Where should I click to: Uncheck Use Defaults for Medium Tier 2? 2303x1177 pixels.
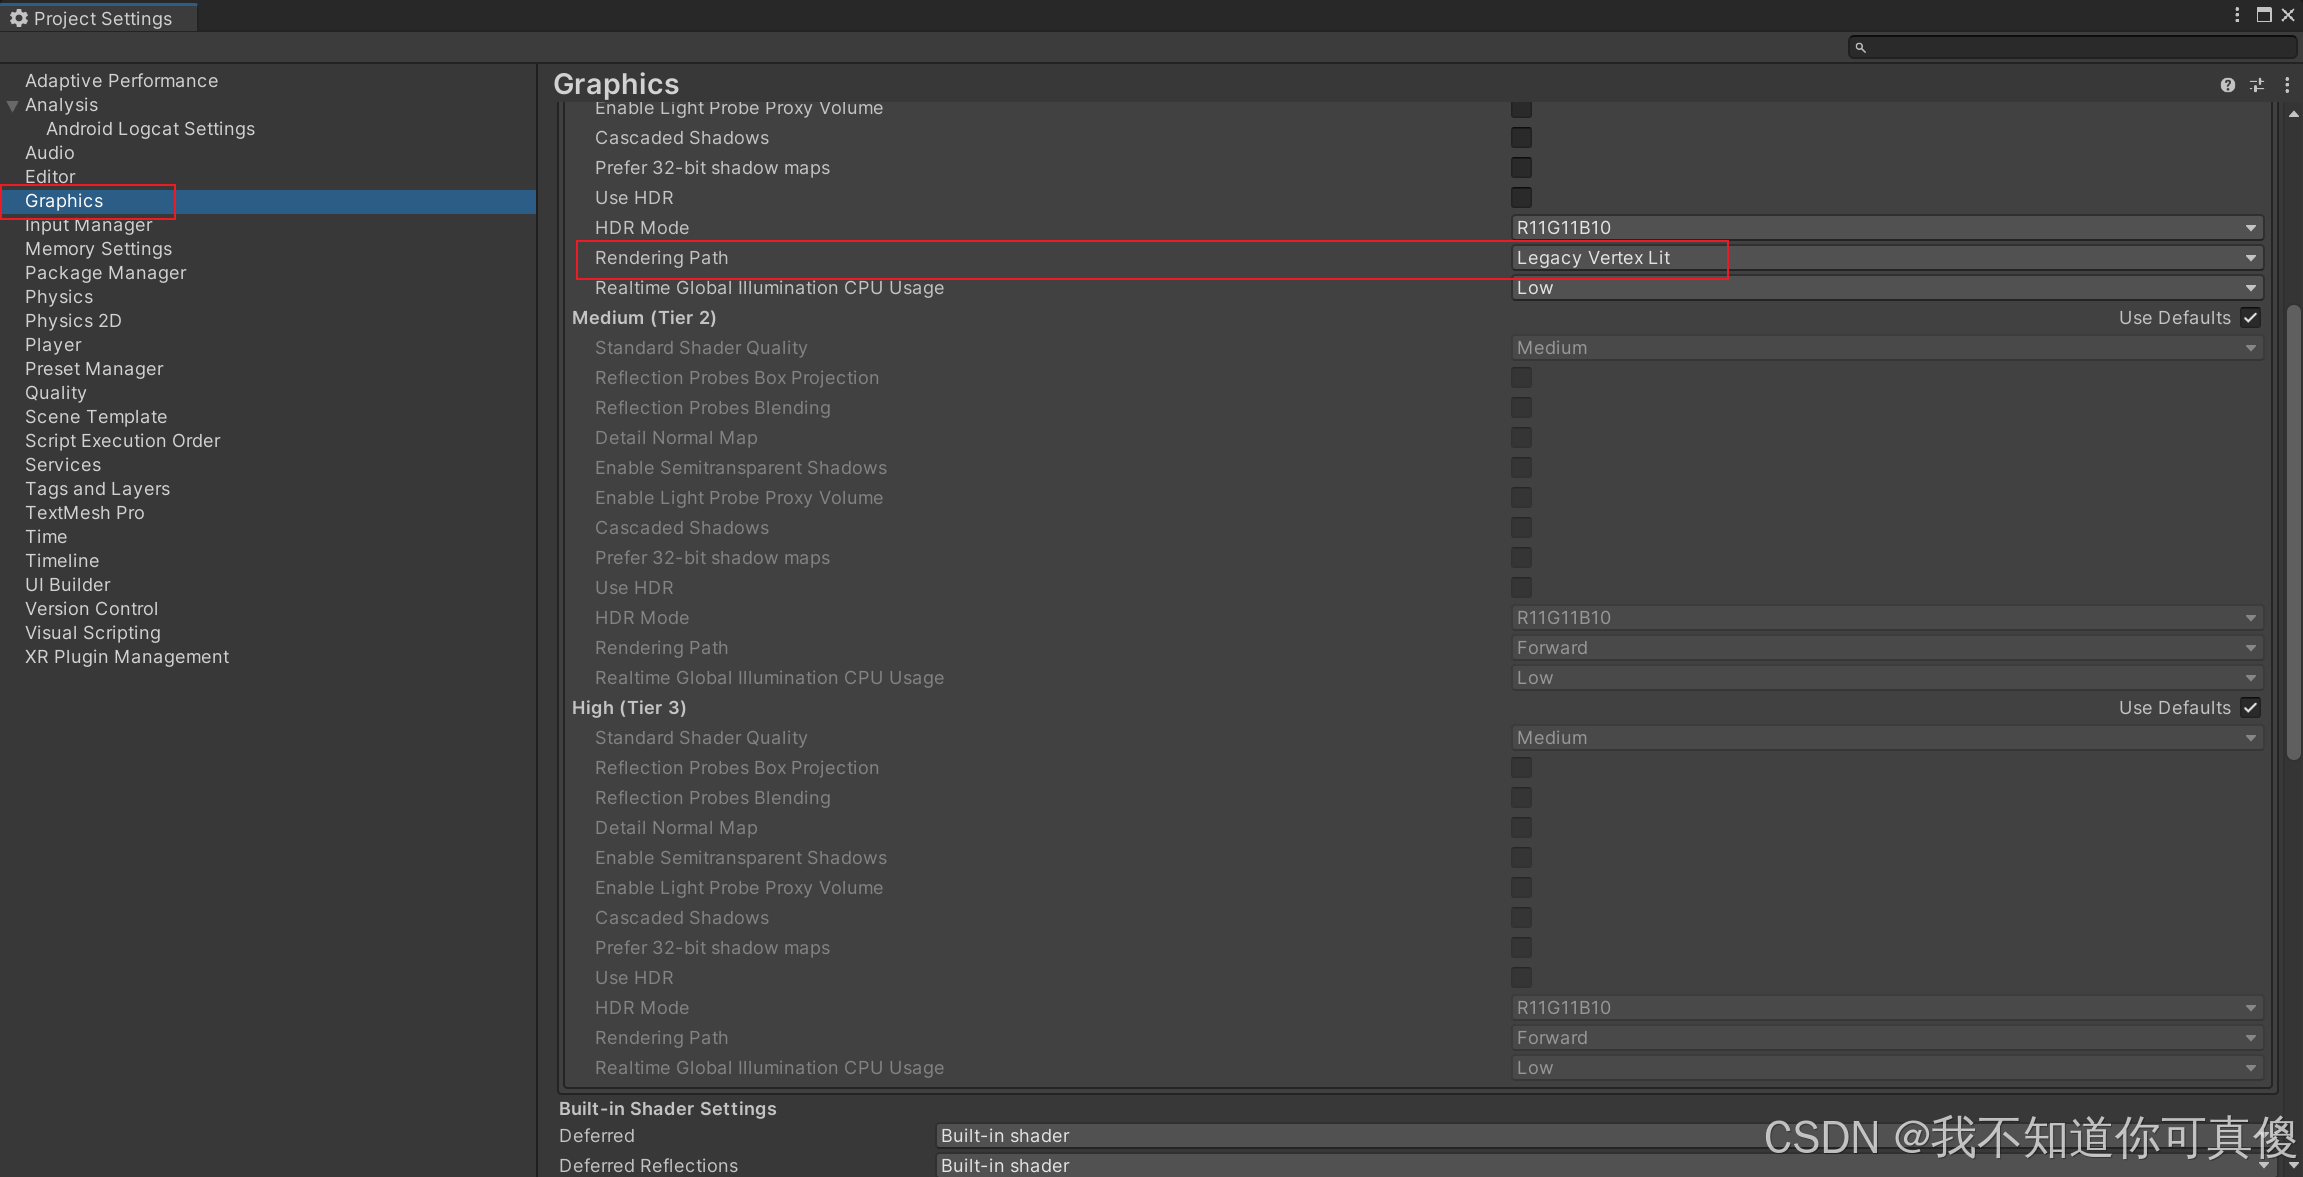click(x=2250, y=318)
